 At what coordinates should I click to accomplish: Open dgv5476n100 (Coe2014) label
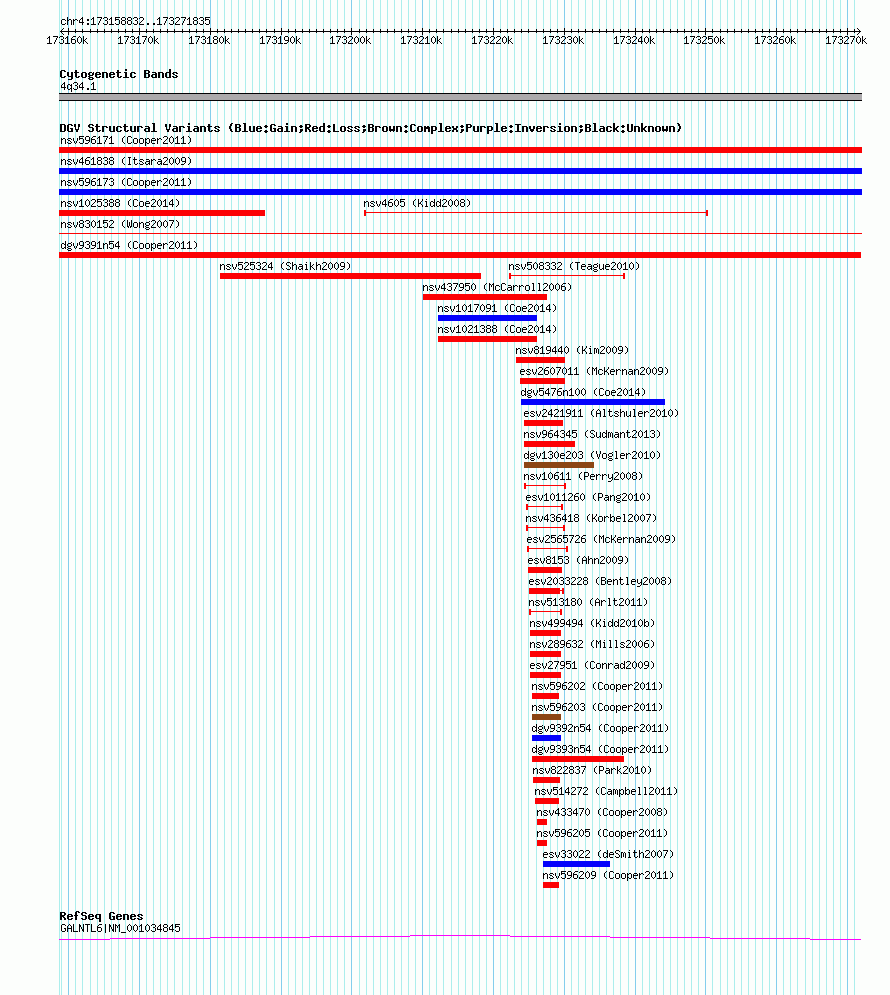point(583,392)
